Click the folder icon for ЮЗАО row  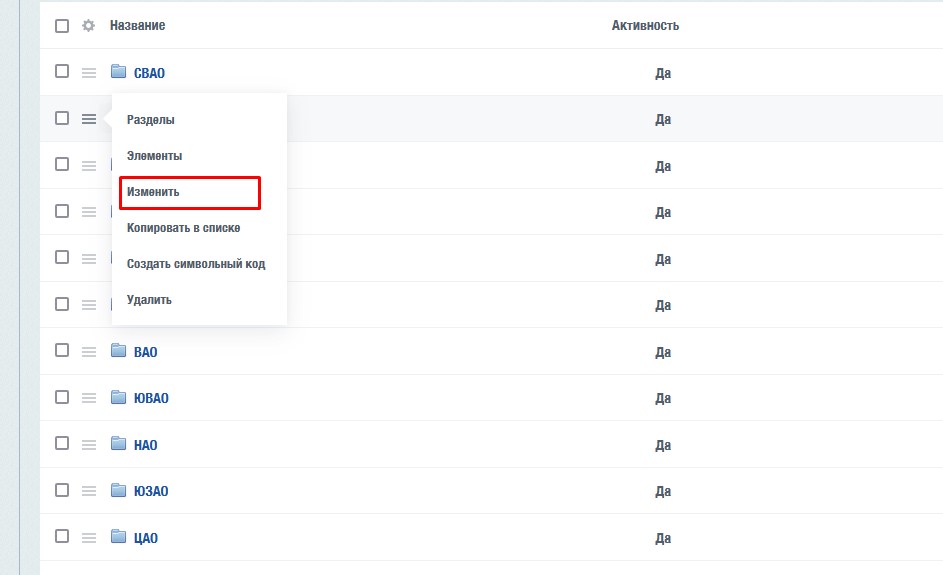tap(119, 491)
